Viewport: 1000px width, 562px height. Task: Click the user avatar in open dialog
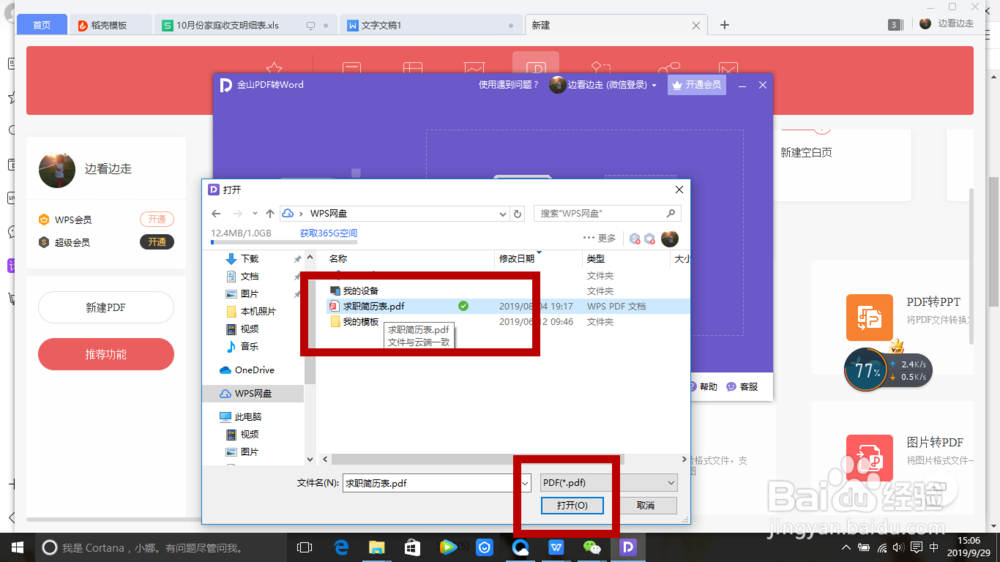pyautogui.click(x=670, y=239)
